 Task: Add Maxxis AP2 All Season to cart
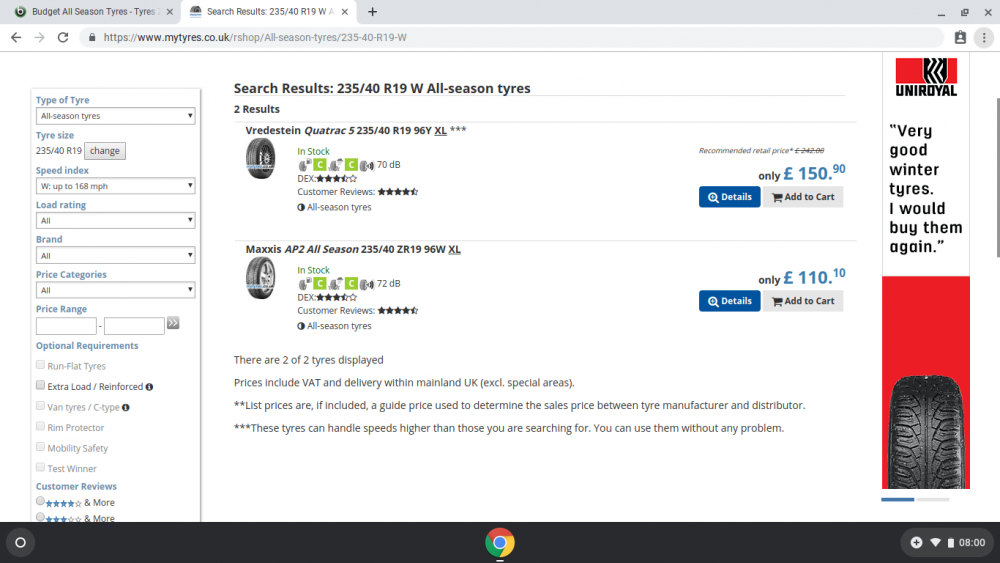click(803, 301)
